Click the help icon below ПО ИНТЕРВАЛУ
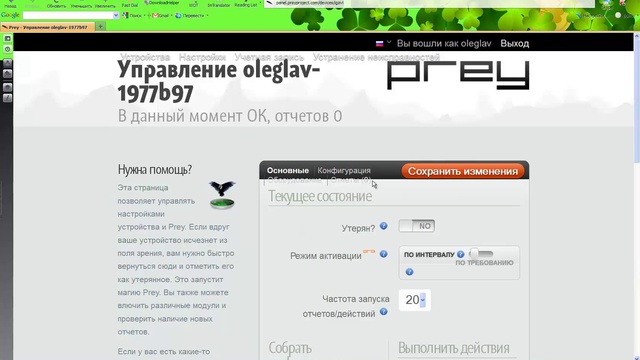The image size is (640, 360). (409, 272)
